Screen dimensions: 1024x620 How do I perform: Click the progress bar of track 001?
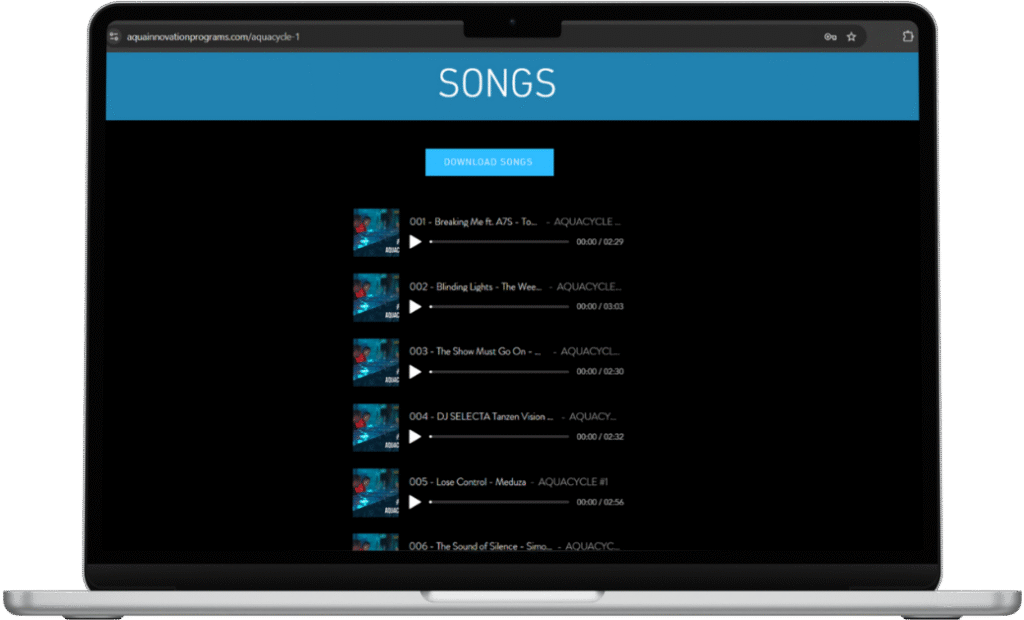[499, 242]
